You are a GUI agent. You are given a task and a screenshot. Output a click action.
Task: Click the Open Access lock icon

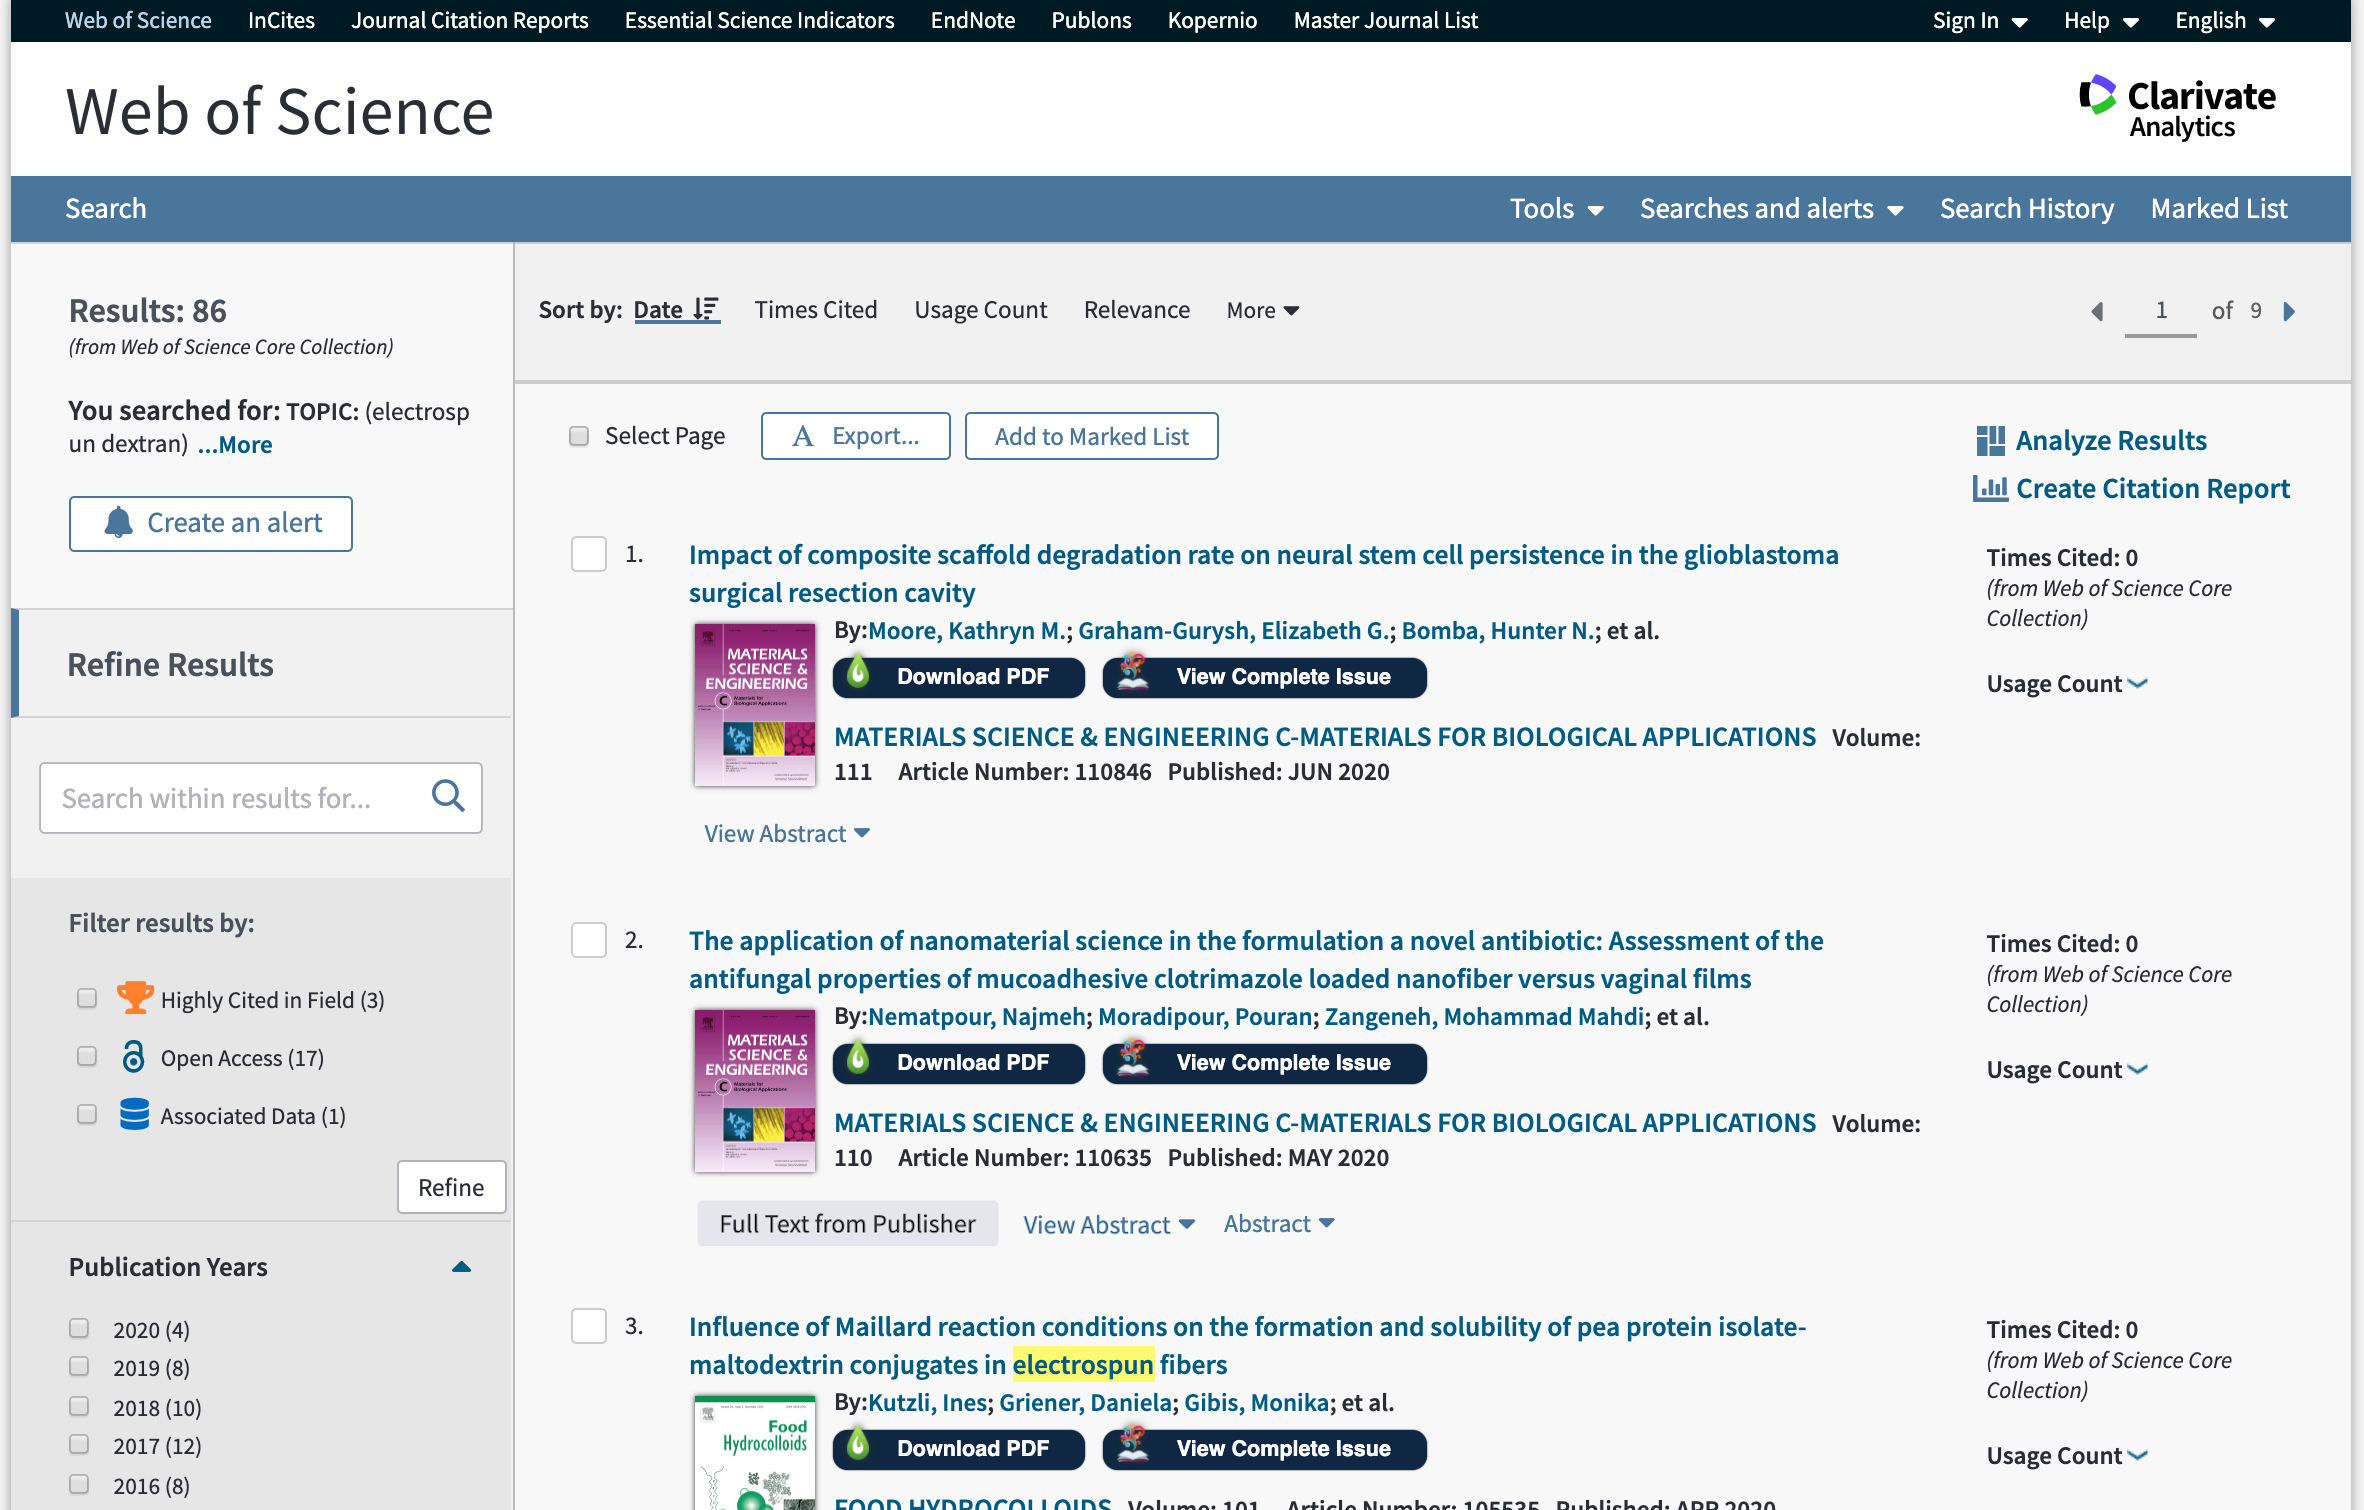click(x=133, y=1056)
